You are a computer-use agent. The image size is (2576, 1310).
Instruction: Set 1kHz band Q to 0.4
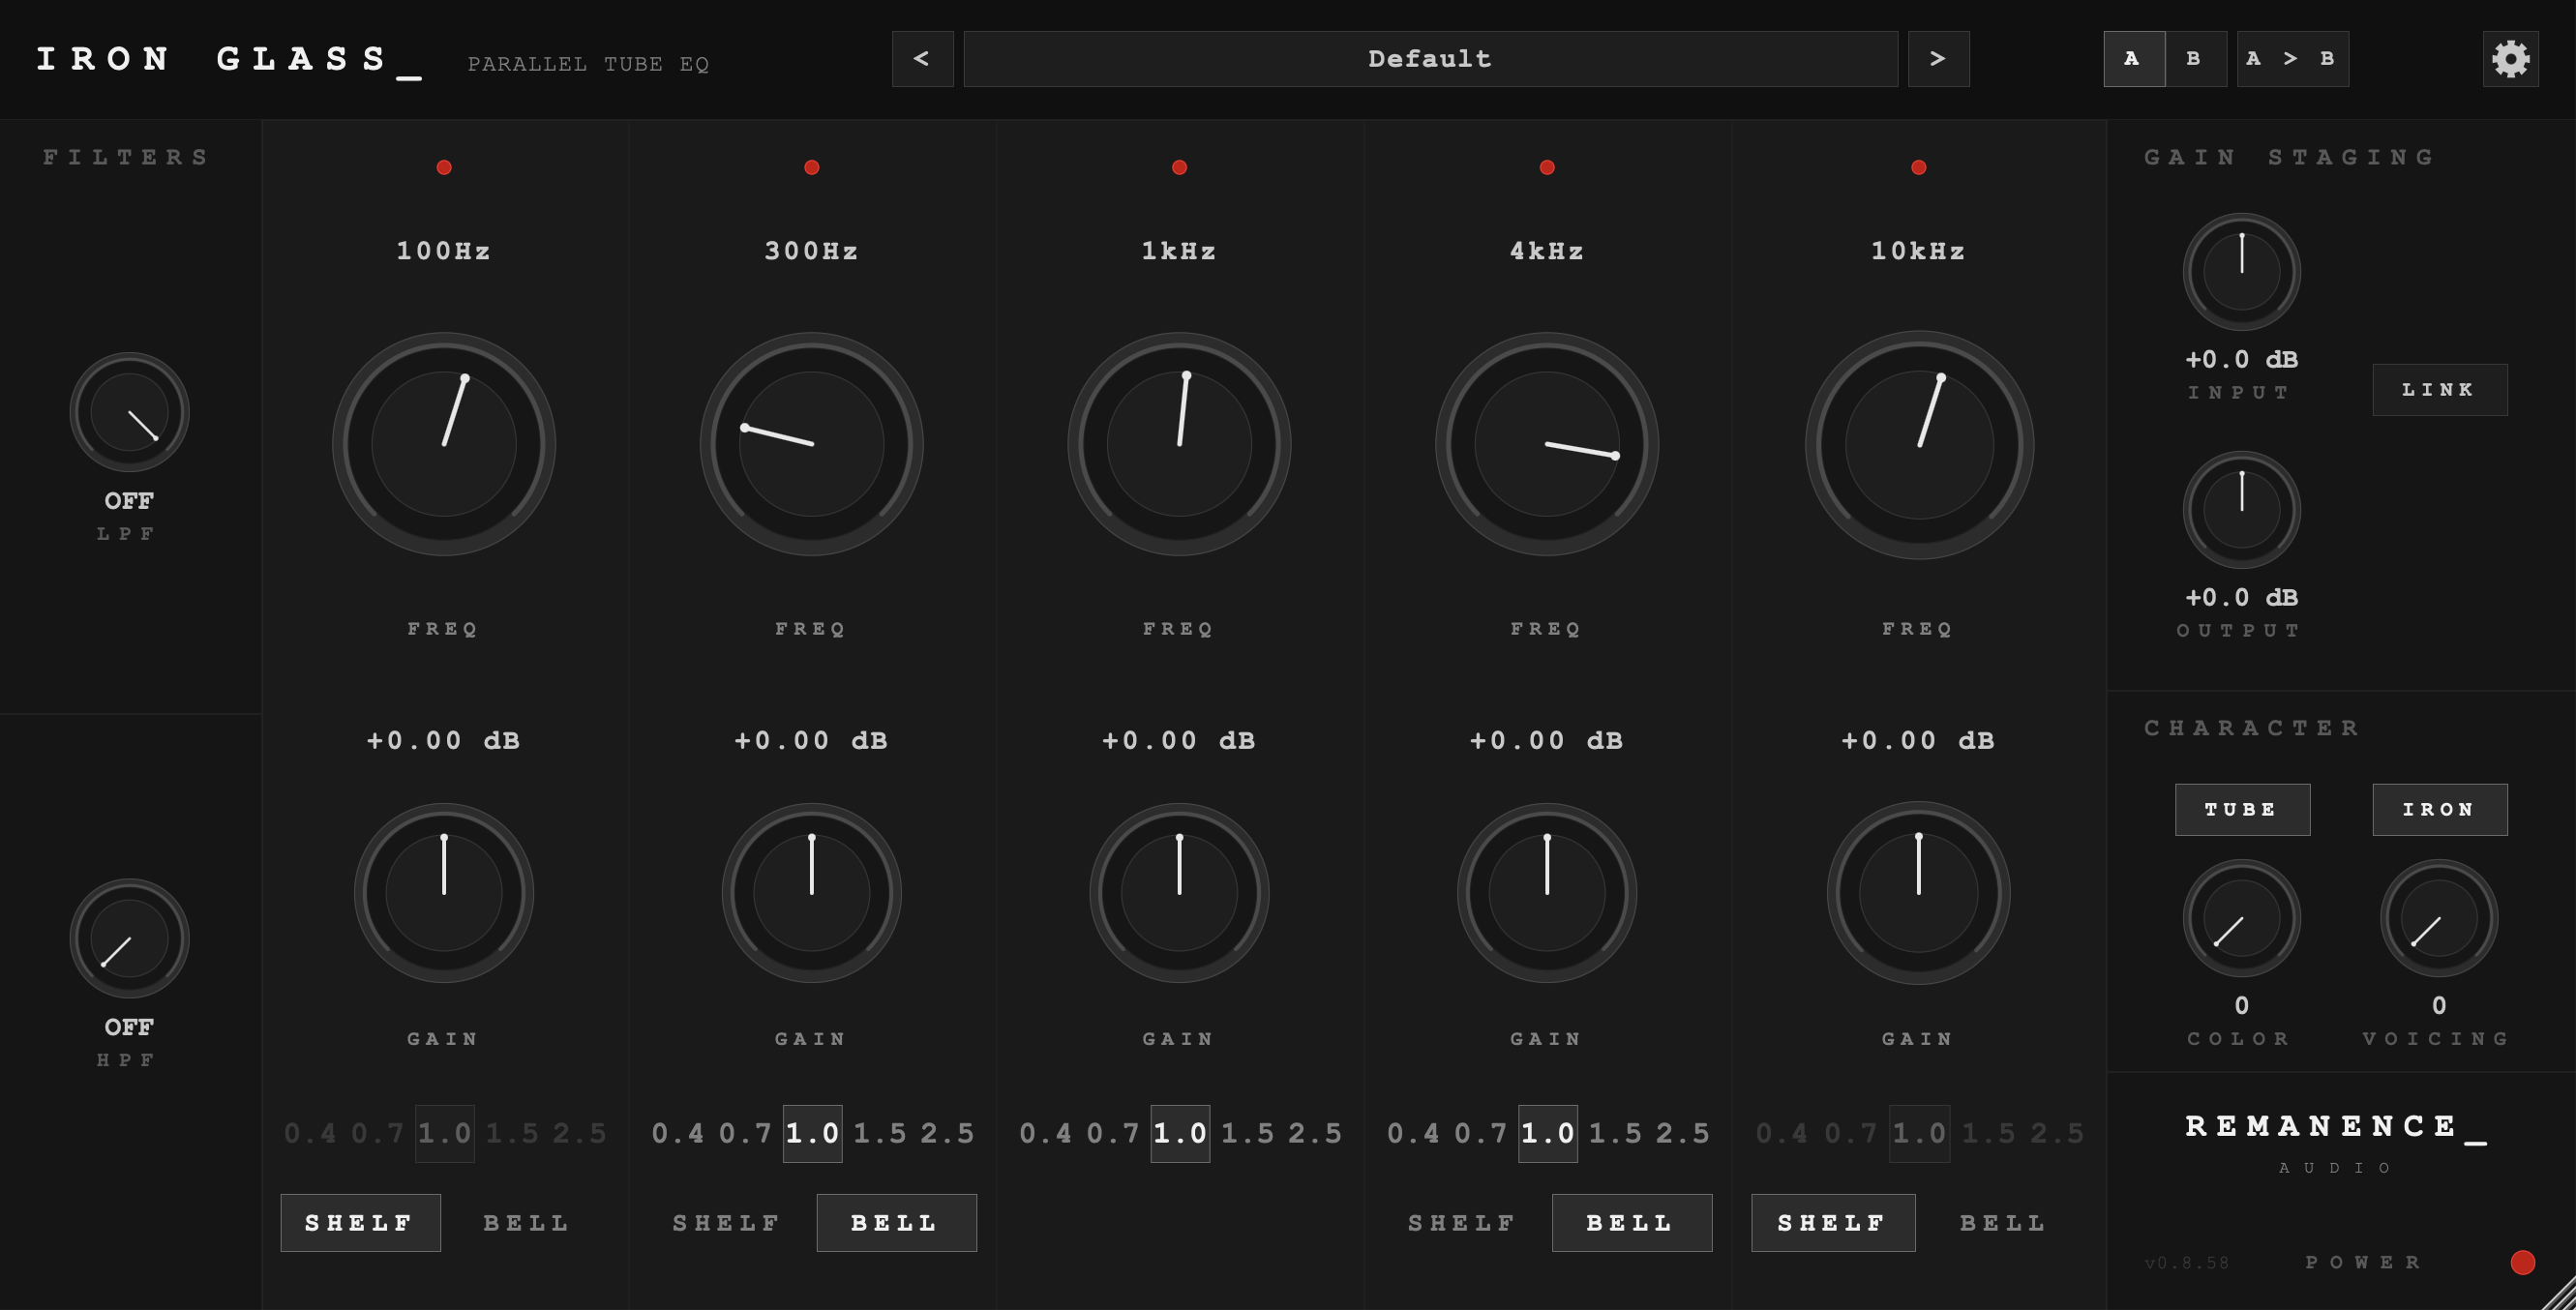point(1046,1133)
